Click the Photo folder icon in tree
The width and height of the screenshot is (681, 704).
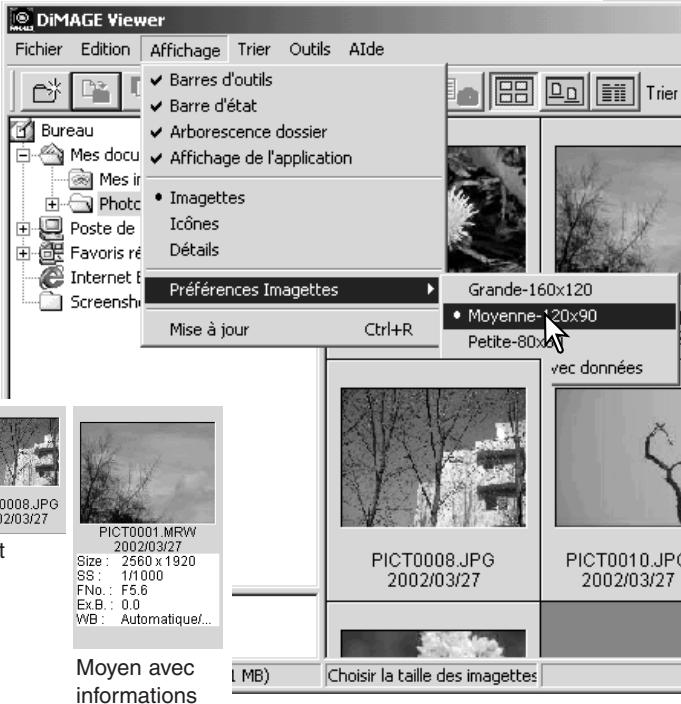pyautogui.click(x=81, y=203)
